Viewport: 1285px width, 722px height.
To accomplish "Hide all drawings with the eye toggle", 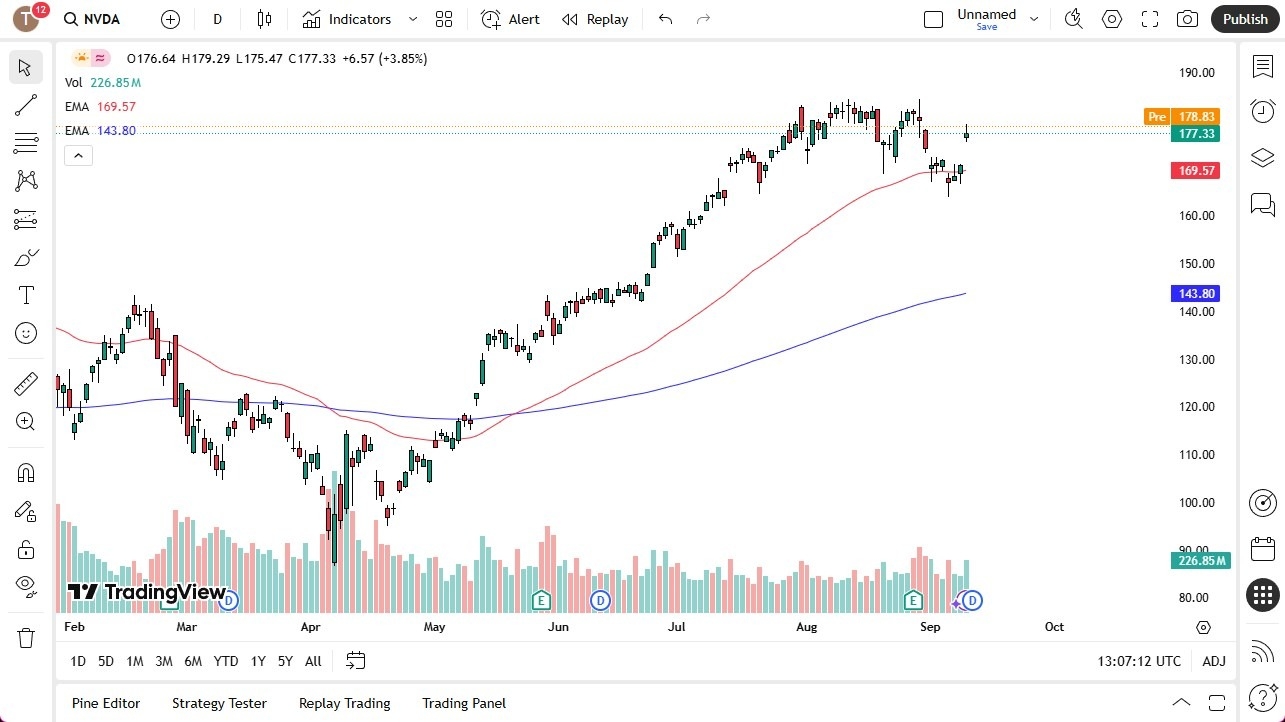I will coord(25,585).
